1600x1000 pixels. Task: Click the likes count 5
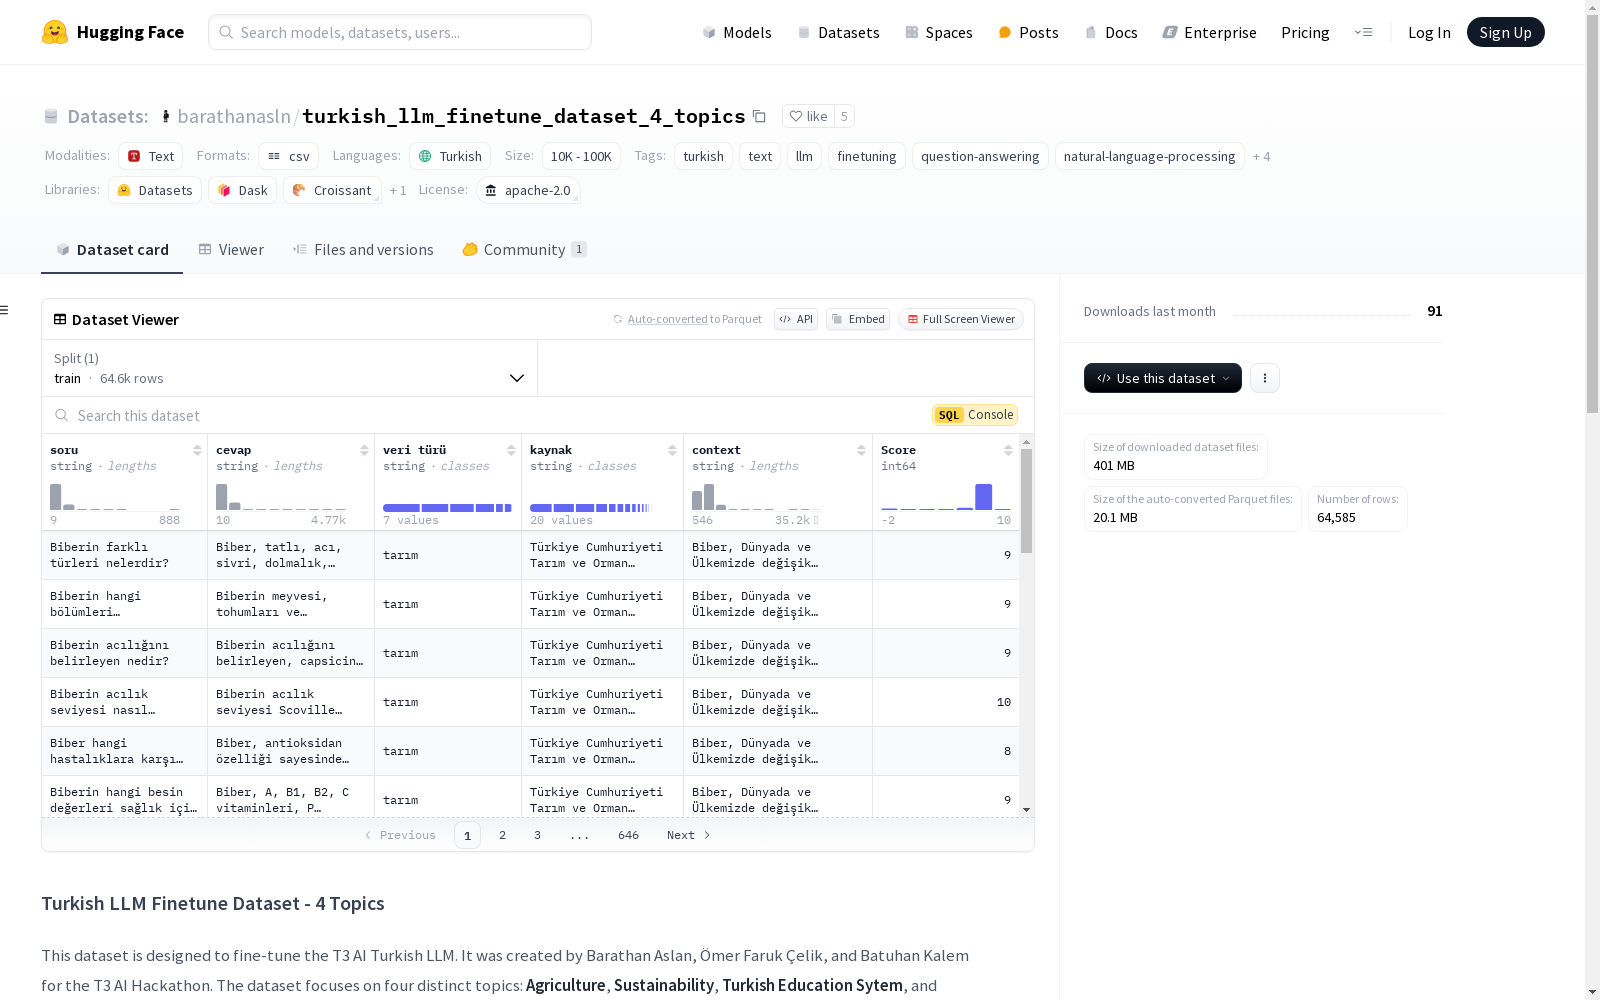coord(844,116)
